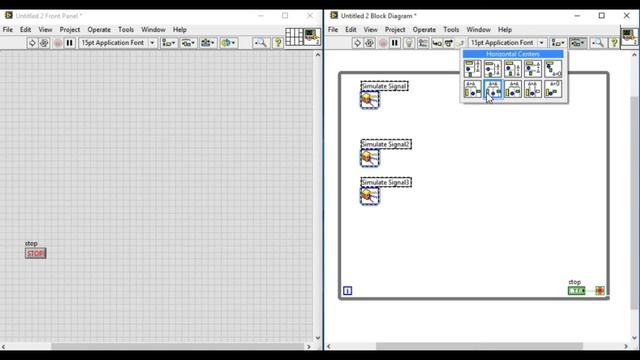Toggle Highlight Execution light bulb
The width and height of the screenshot is (640, 360).
tap(409, 43)
